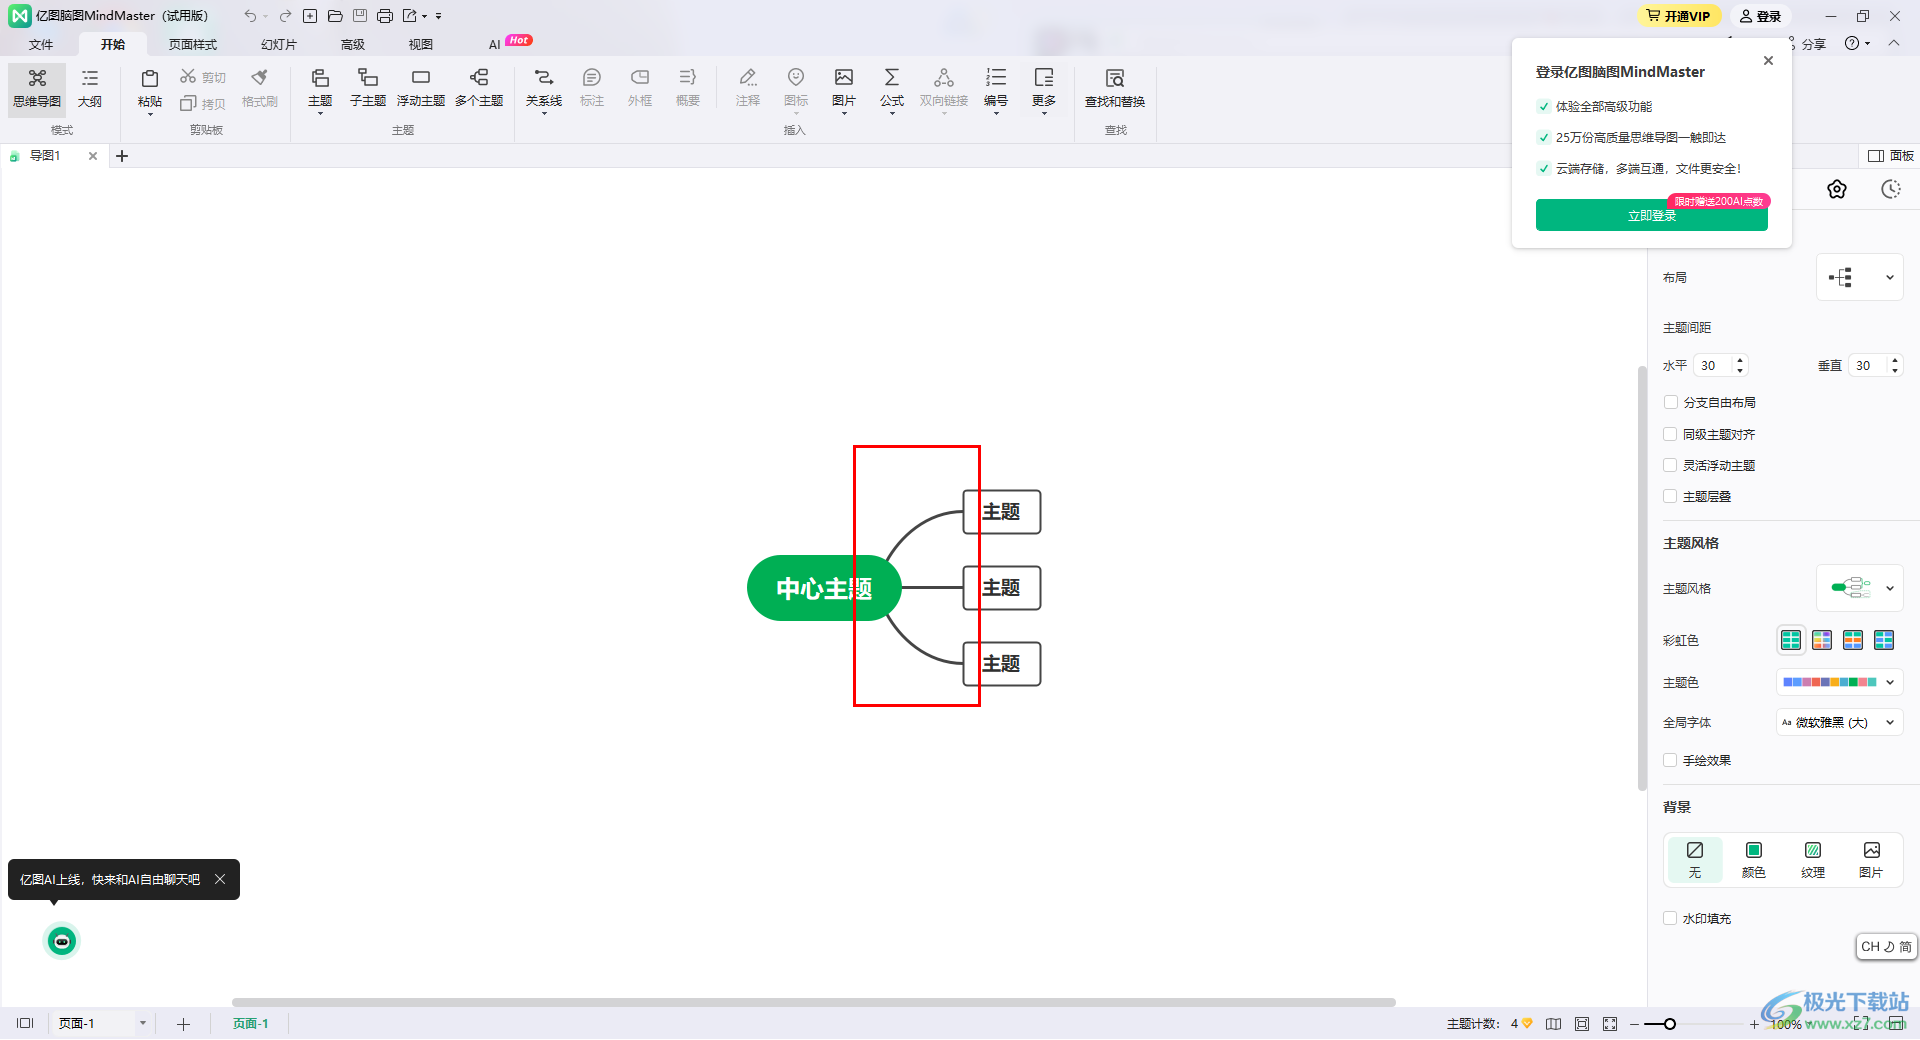Switch to the 视图 view tab
This screenshot has height=1040, width=1920.
point(421,45)
